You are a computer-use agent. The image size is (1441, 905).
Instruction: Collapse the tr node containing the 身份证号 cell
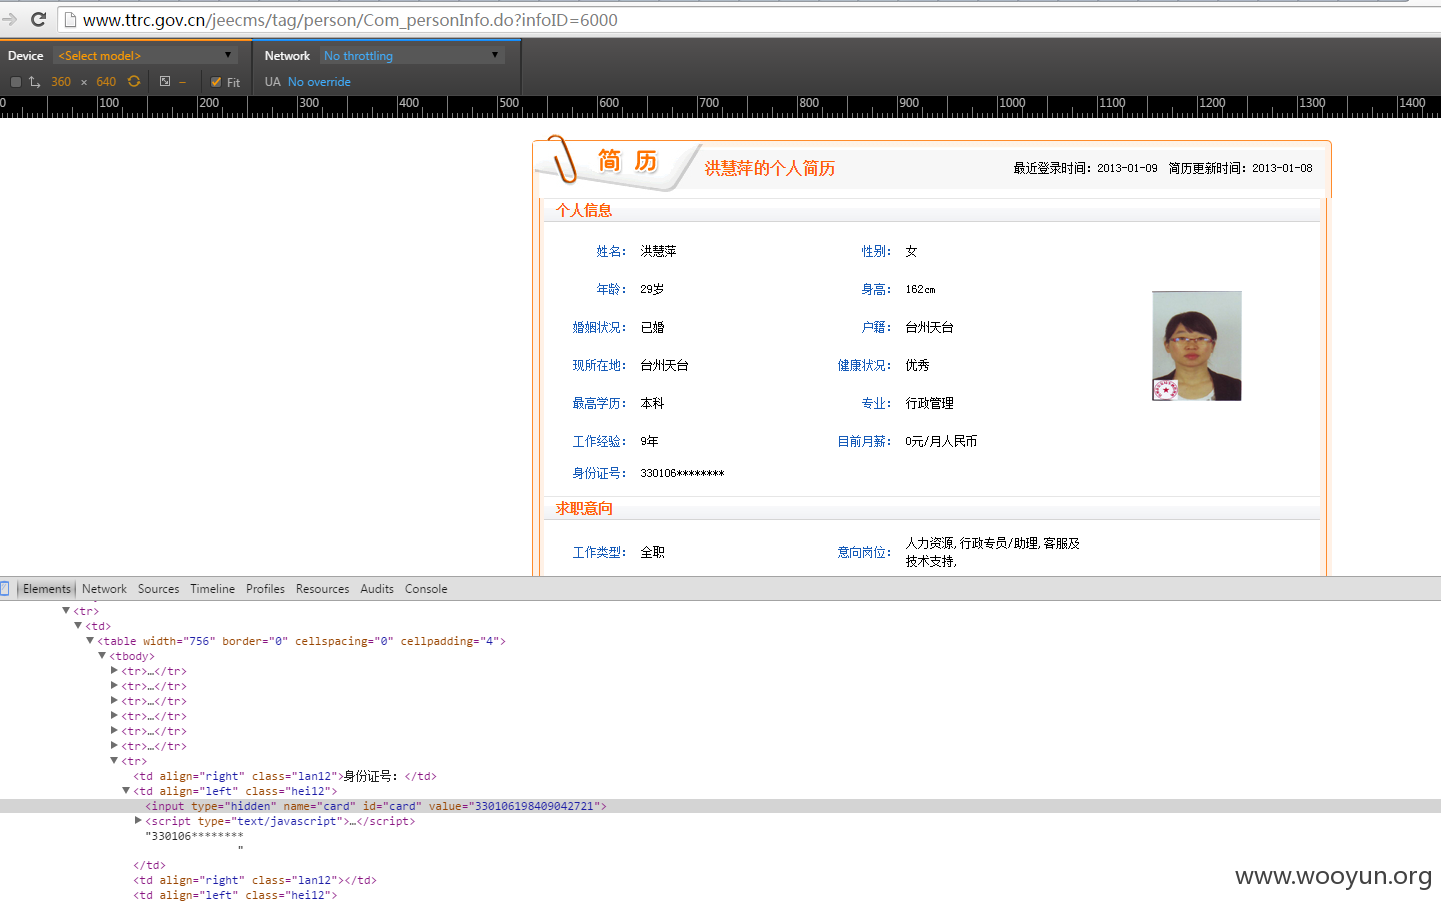click(114, 760)
